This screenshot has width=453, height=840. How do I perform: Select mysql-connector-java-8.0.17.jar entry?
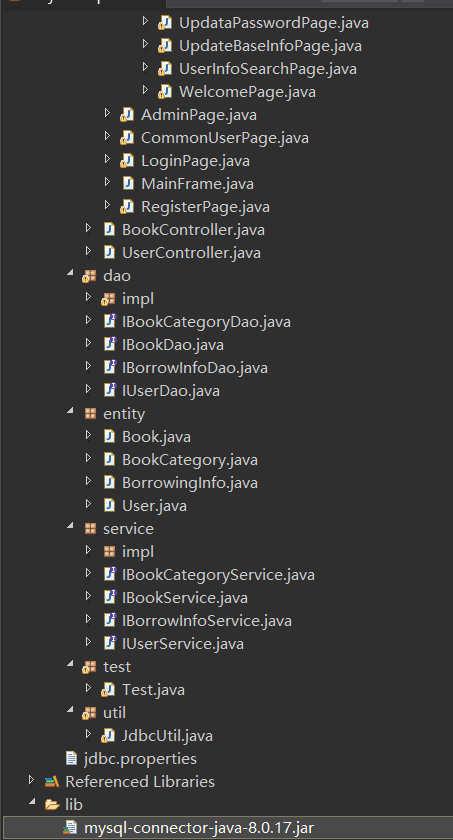point(199,828)
